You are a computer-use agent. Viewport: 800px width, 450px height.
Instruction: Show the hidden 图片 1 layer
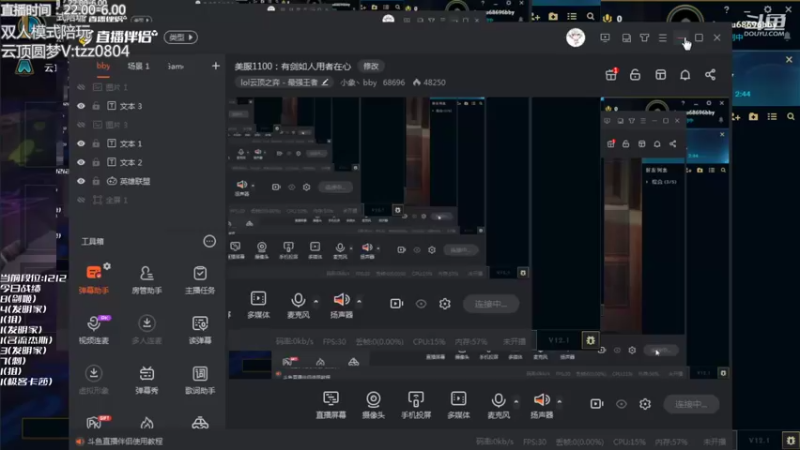(81, 87)
